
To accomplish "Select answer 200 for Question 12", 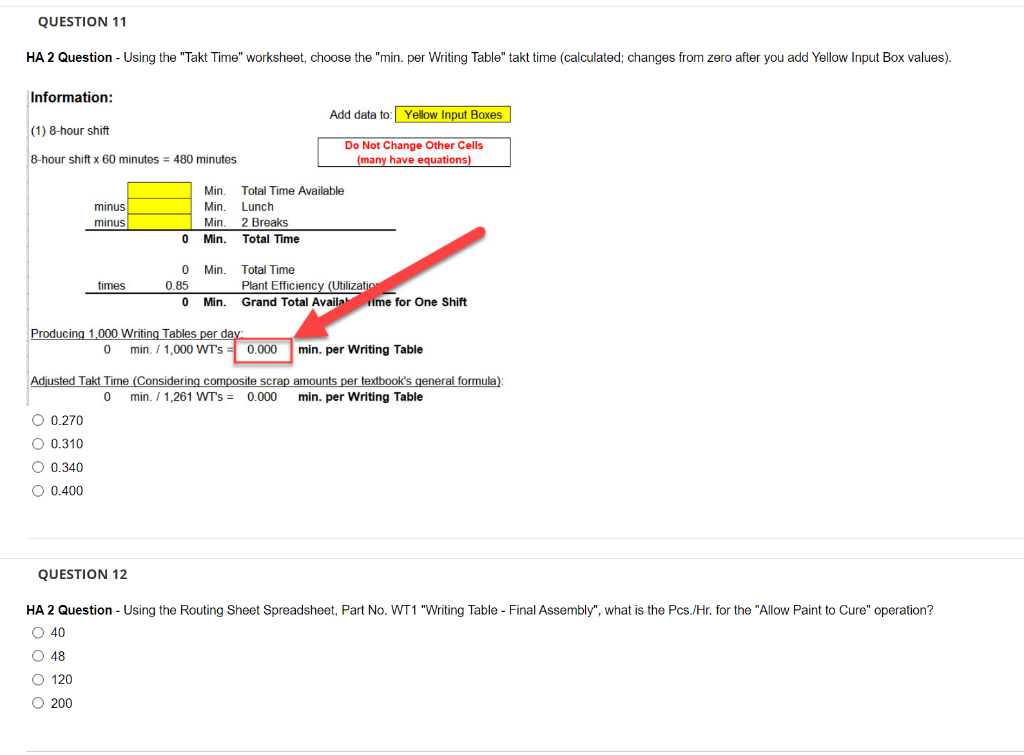I will click(x=37, y=703).
